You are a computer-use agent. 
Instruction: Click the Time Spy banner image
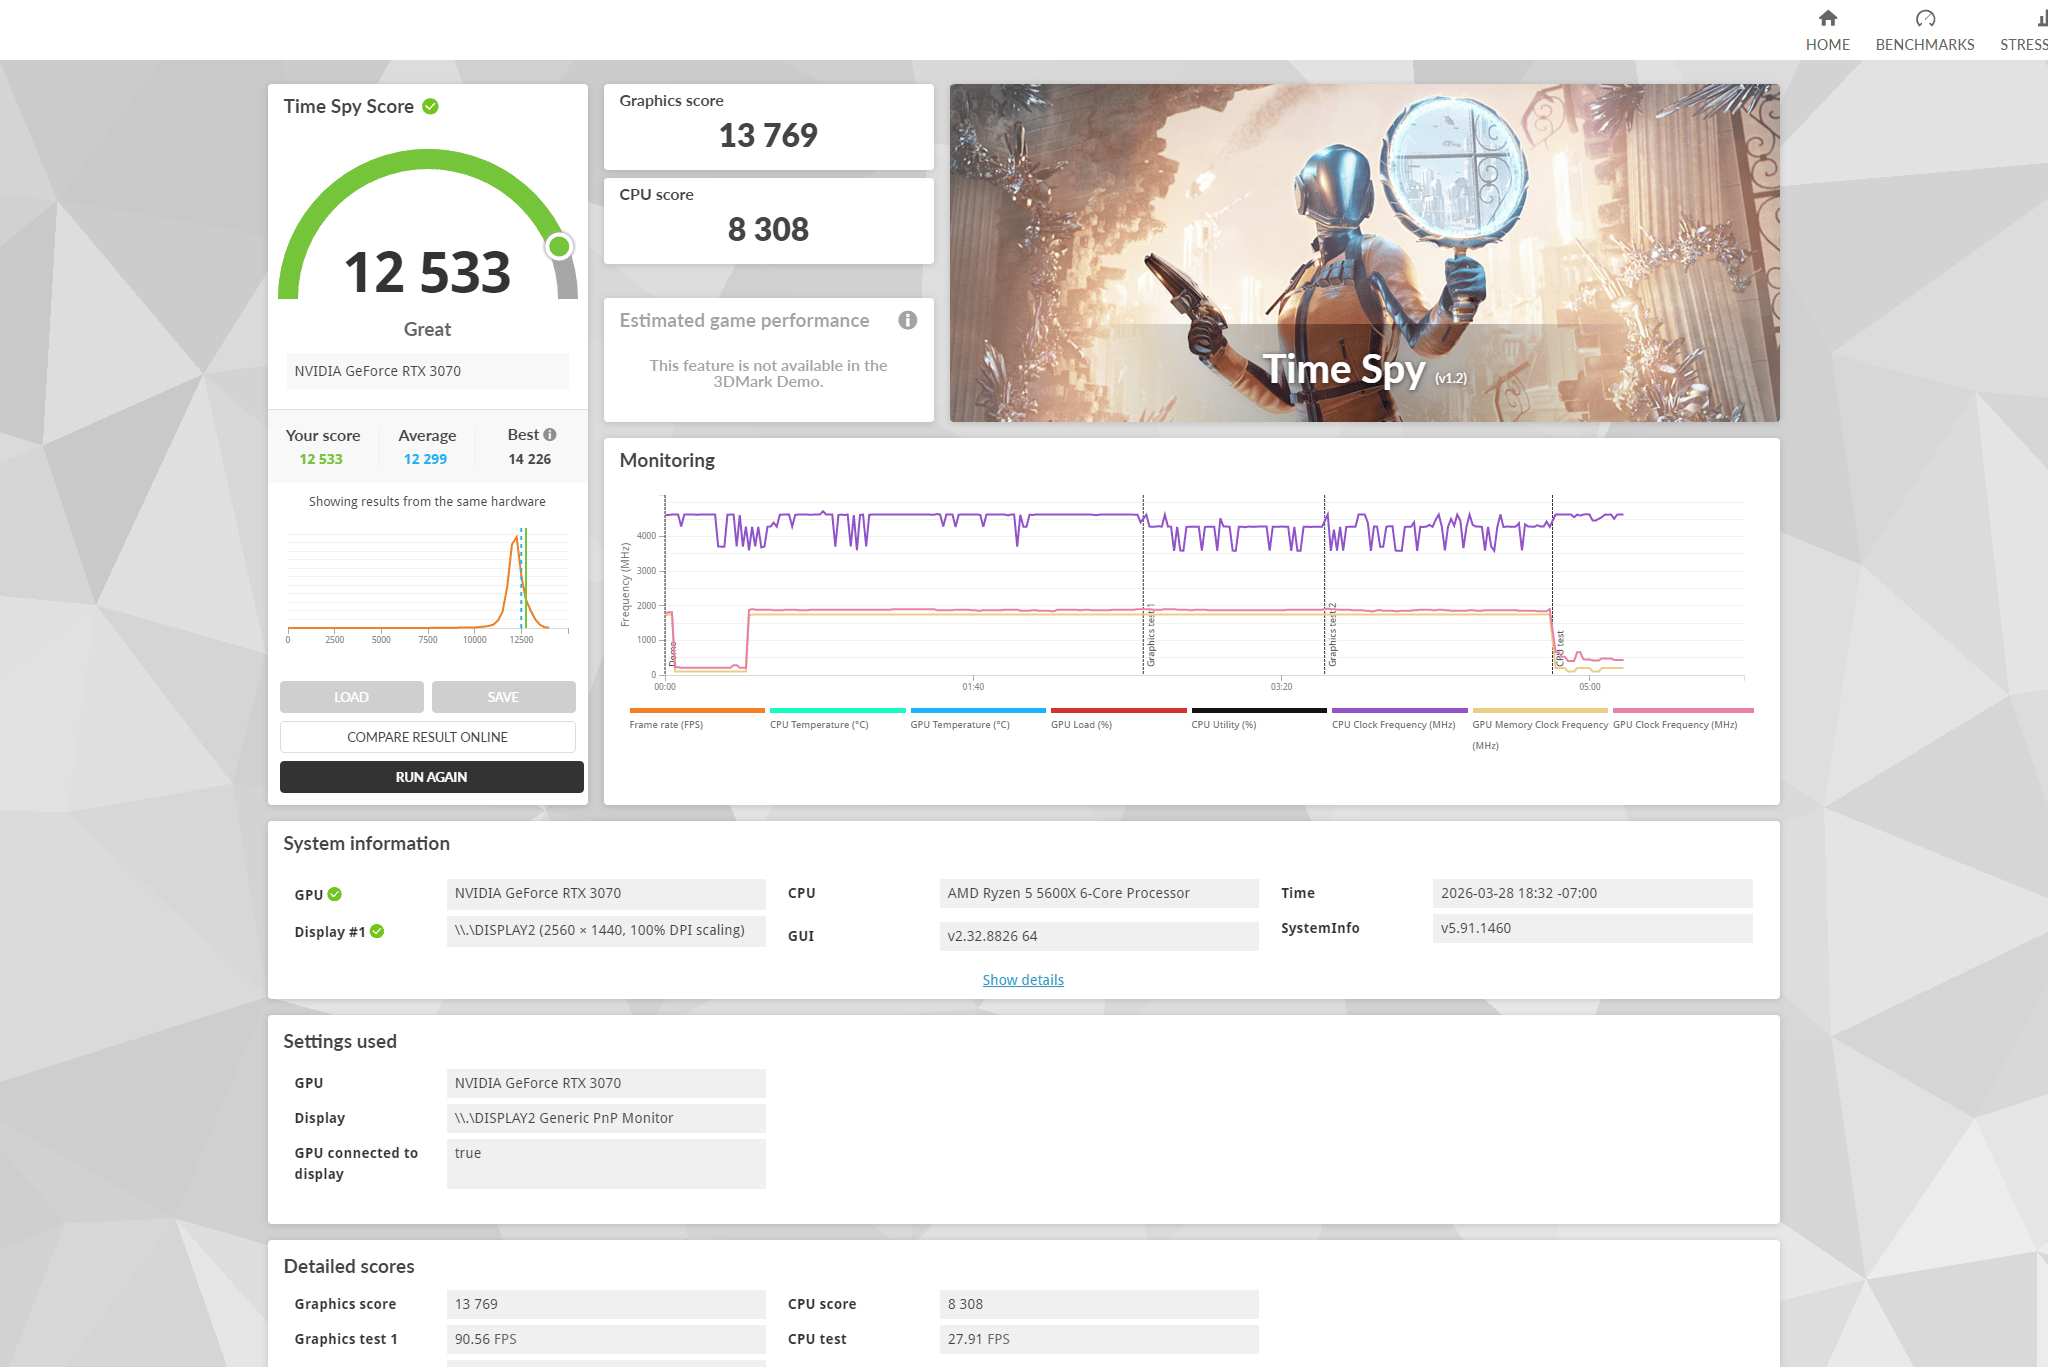pyautogui.click(x=1364, y=253)
